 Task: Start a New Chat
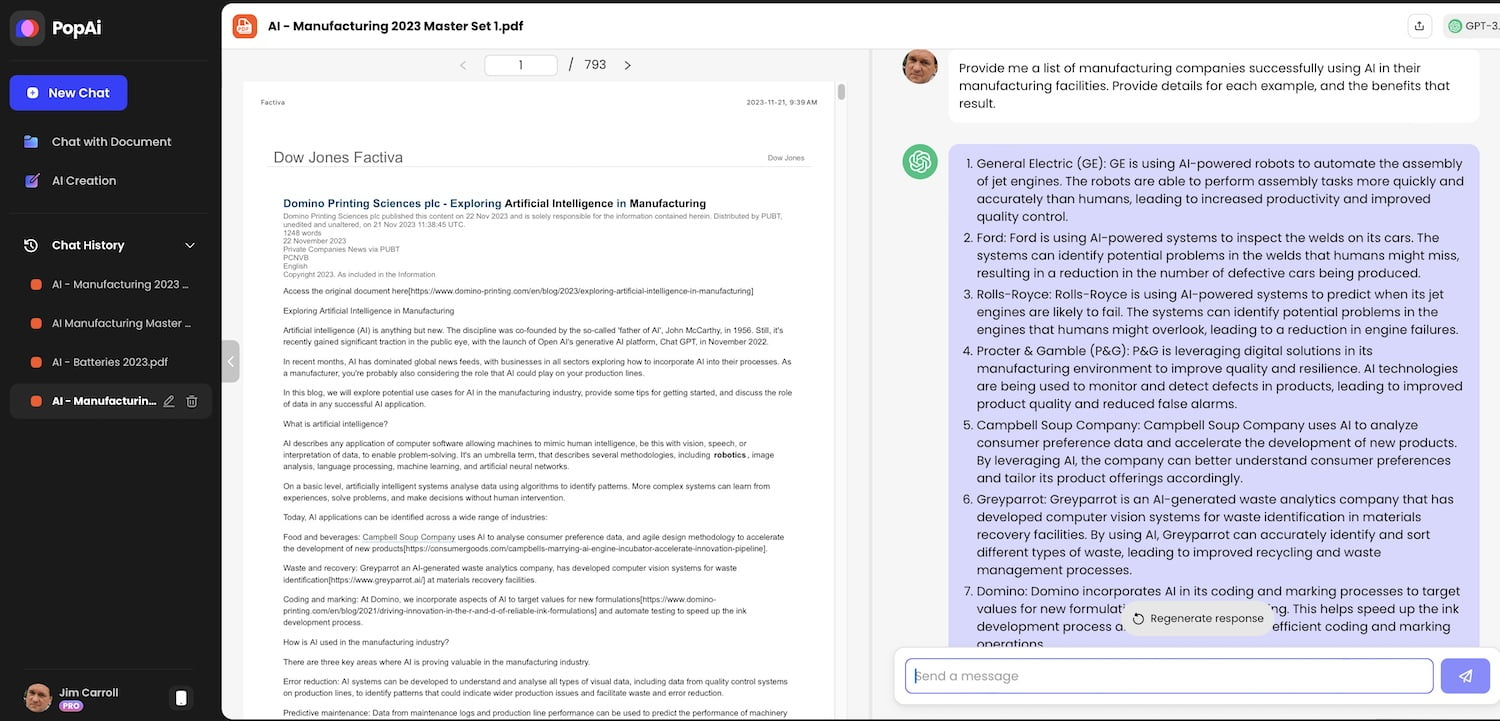coord(68,93)
